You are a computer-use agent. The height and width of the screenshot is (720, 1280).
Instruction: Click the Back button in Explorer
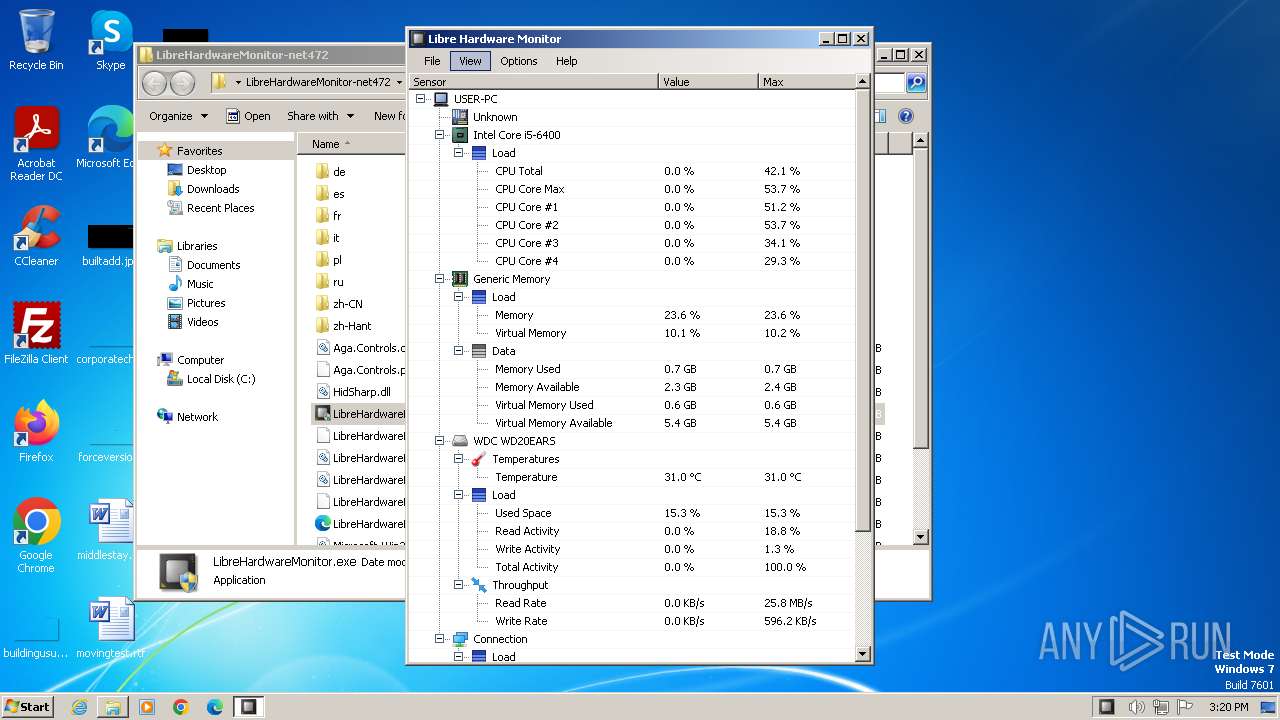154,82
